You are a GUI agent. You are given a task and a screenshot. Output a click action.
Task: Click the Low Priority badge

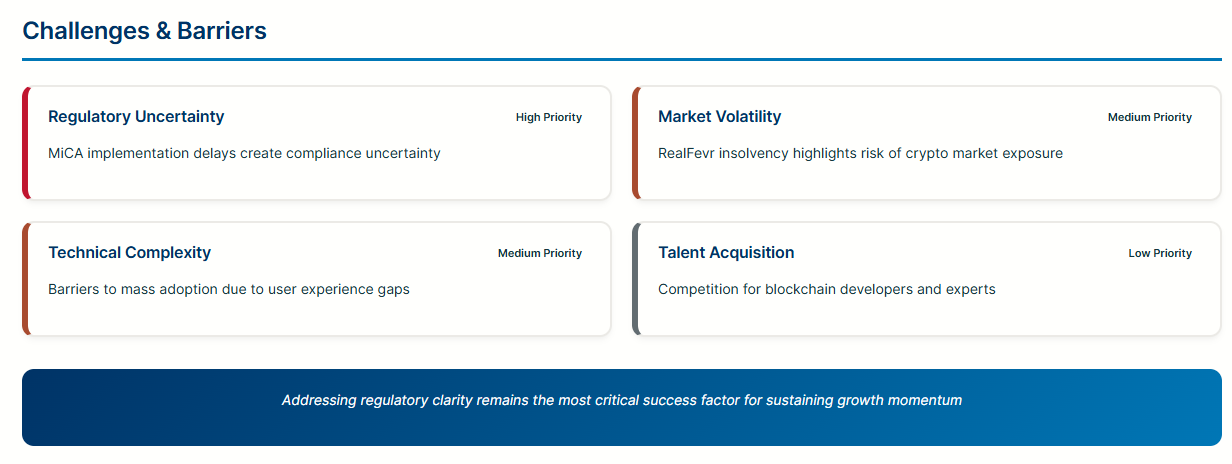1160,254
